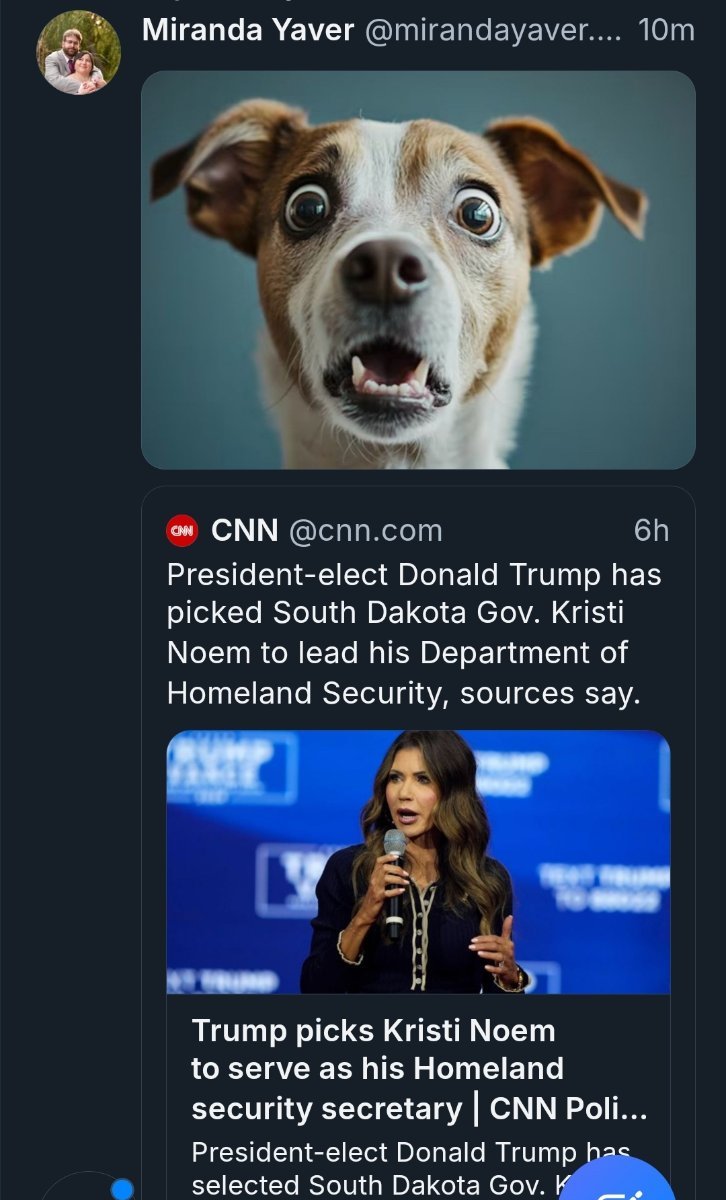
Task: Open quoted CNN post text about Kristi Noem
Action: coord(415,634)
